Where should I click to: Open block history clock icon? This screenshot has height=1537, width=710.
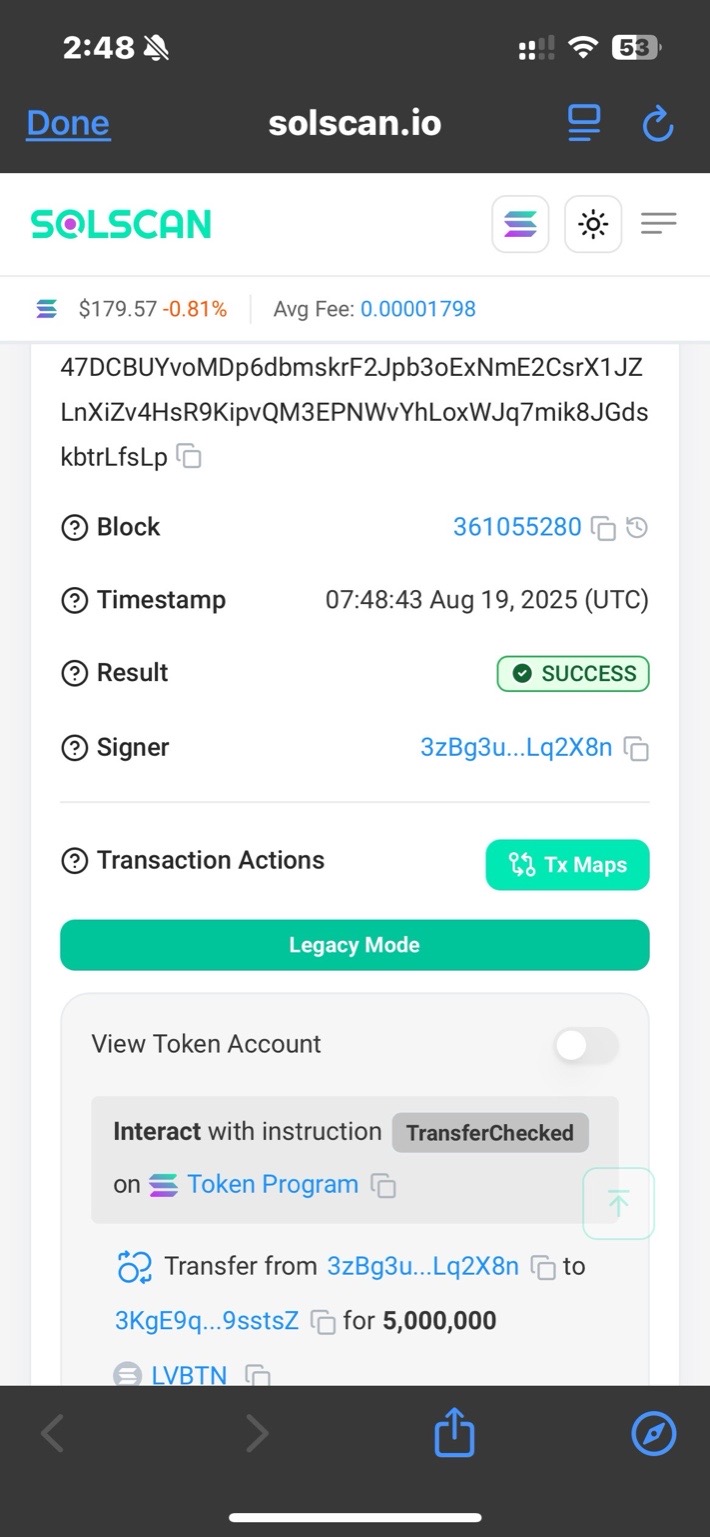click(637, 527)
